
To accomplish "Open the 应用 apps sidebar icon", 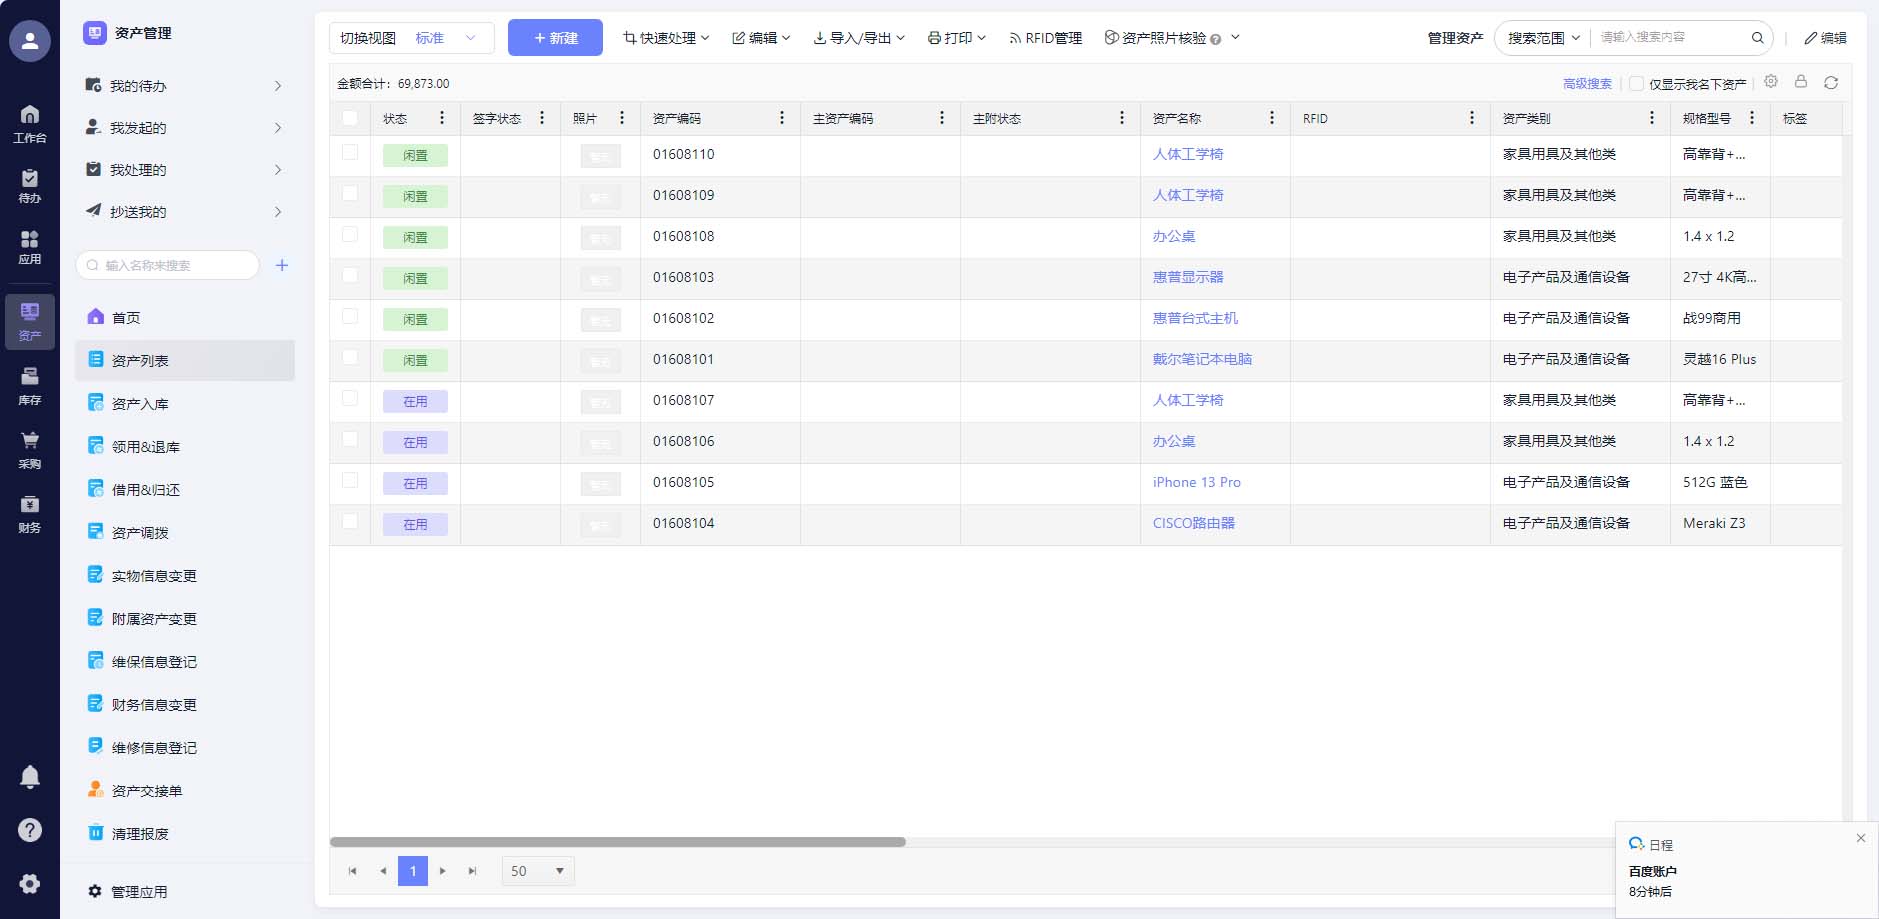I will pos(30,247).
